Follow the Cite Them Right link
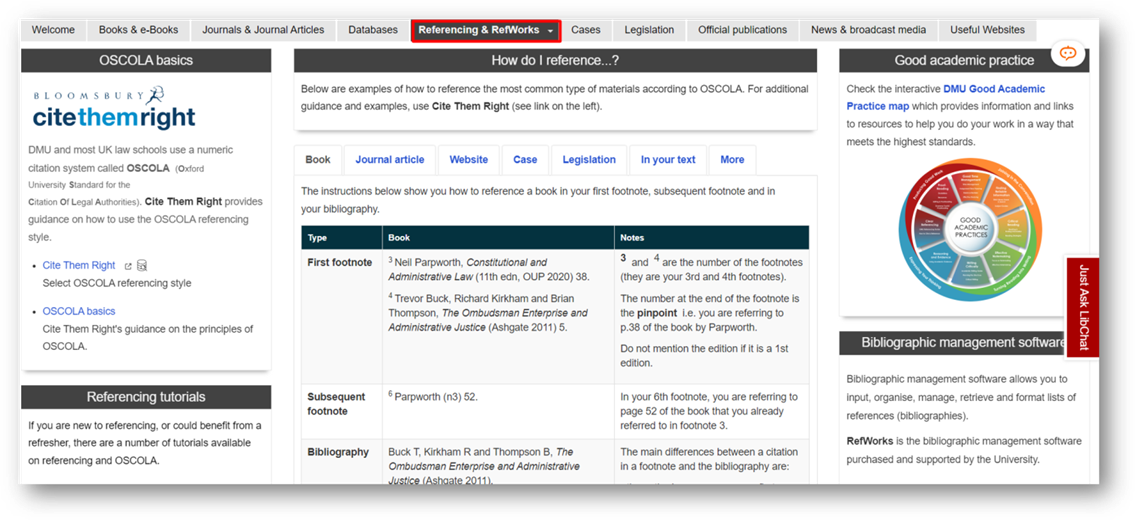 79,266
